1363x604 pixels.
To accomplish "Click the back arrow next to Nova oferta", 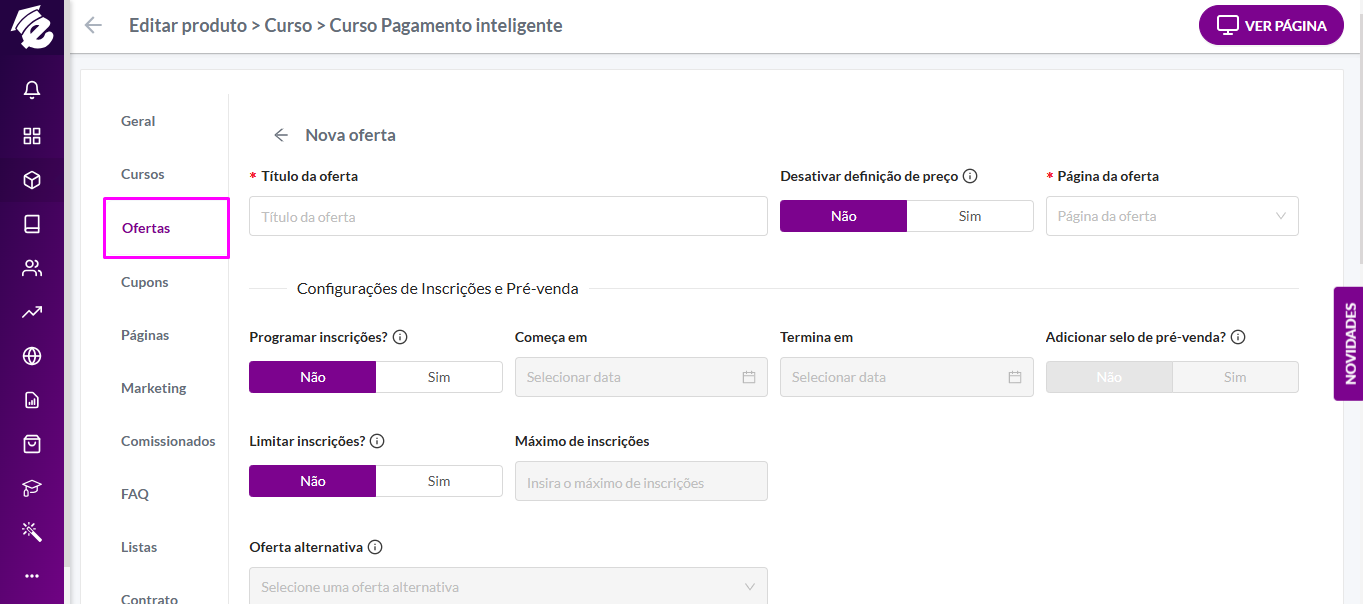I will point(281,135).
